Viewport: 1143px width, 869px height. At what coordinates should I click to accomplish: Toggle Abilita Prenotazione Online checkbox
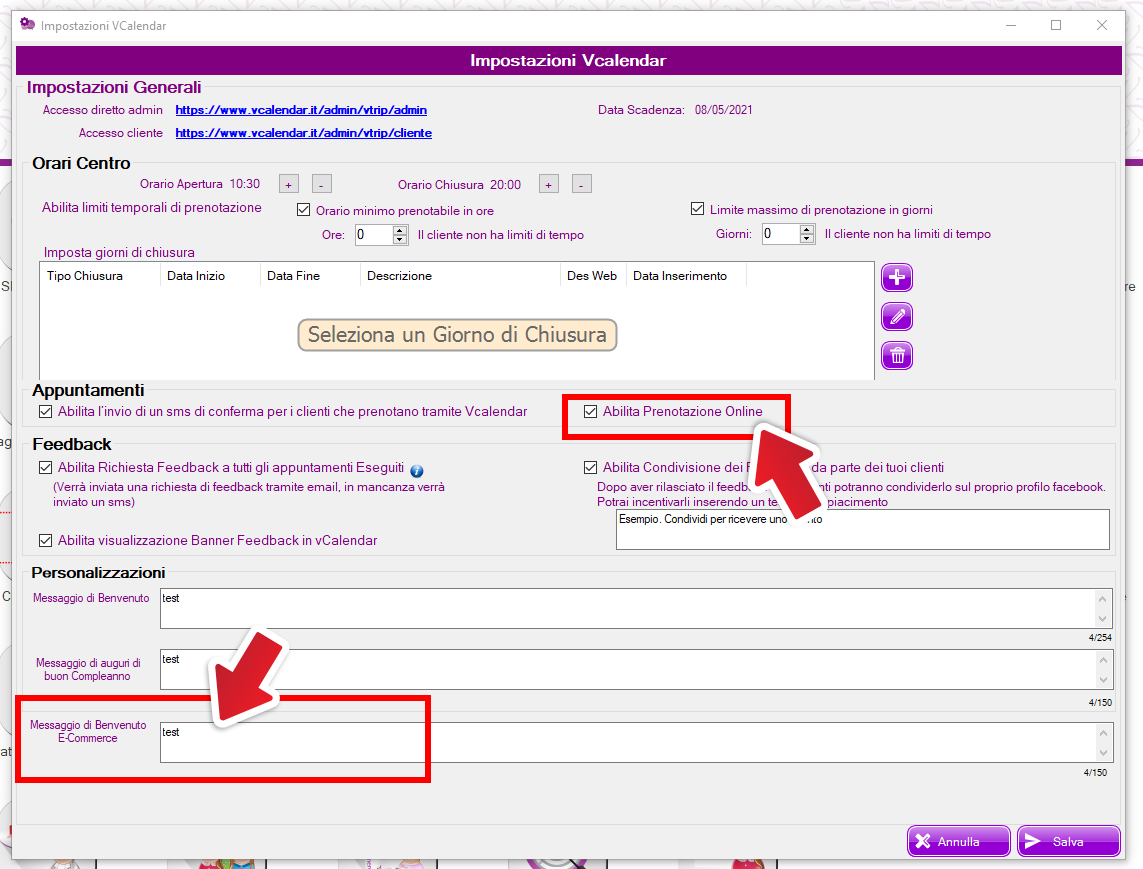click(x=590, y=412)
